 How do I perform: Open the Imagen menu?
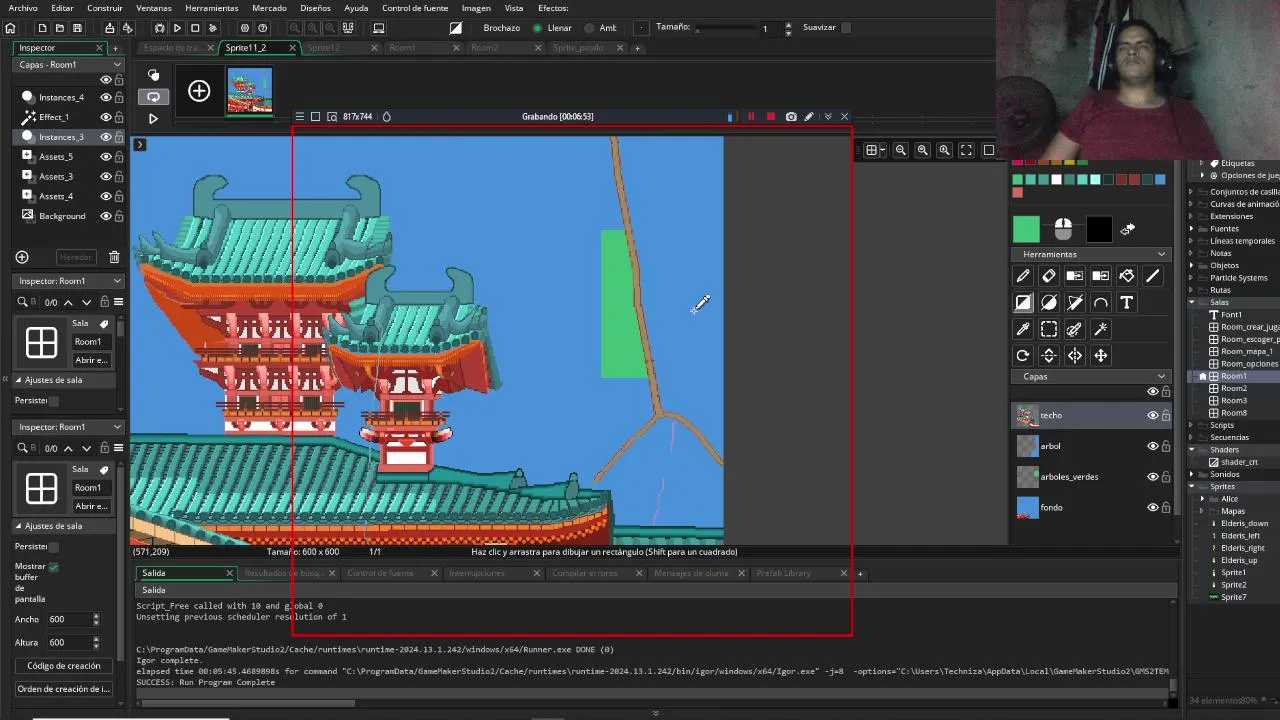476,8
